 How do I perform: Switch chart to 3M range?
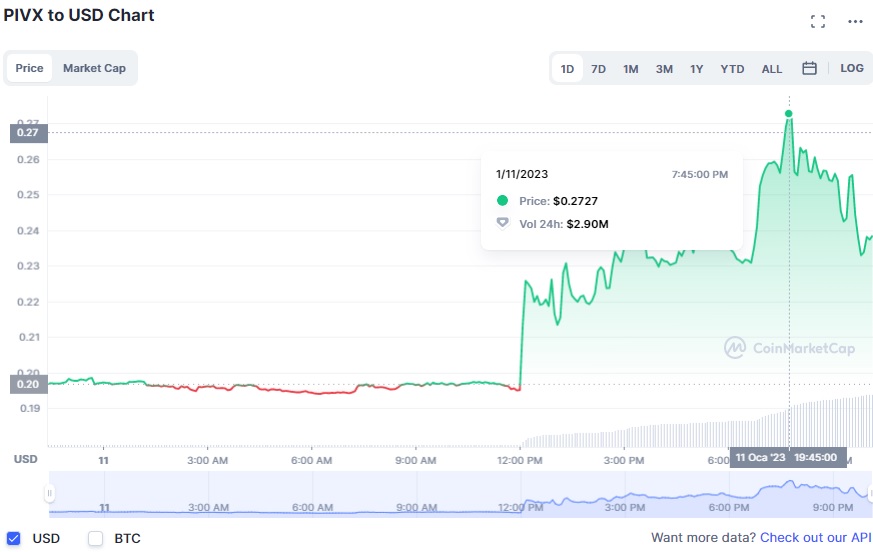tap(664, 69)
